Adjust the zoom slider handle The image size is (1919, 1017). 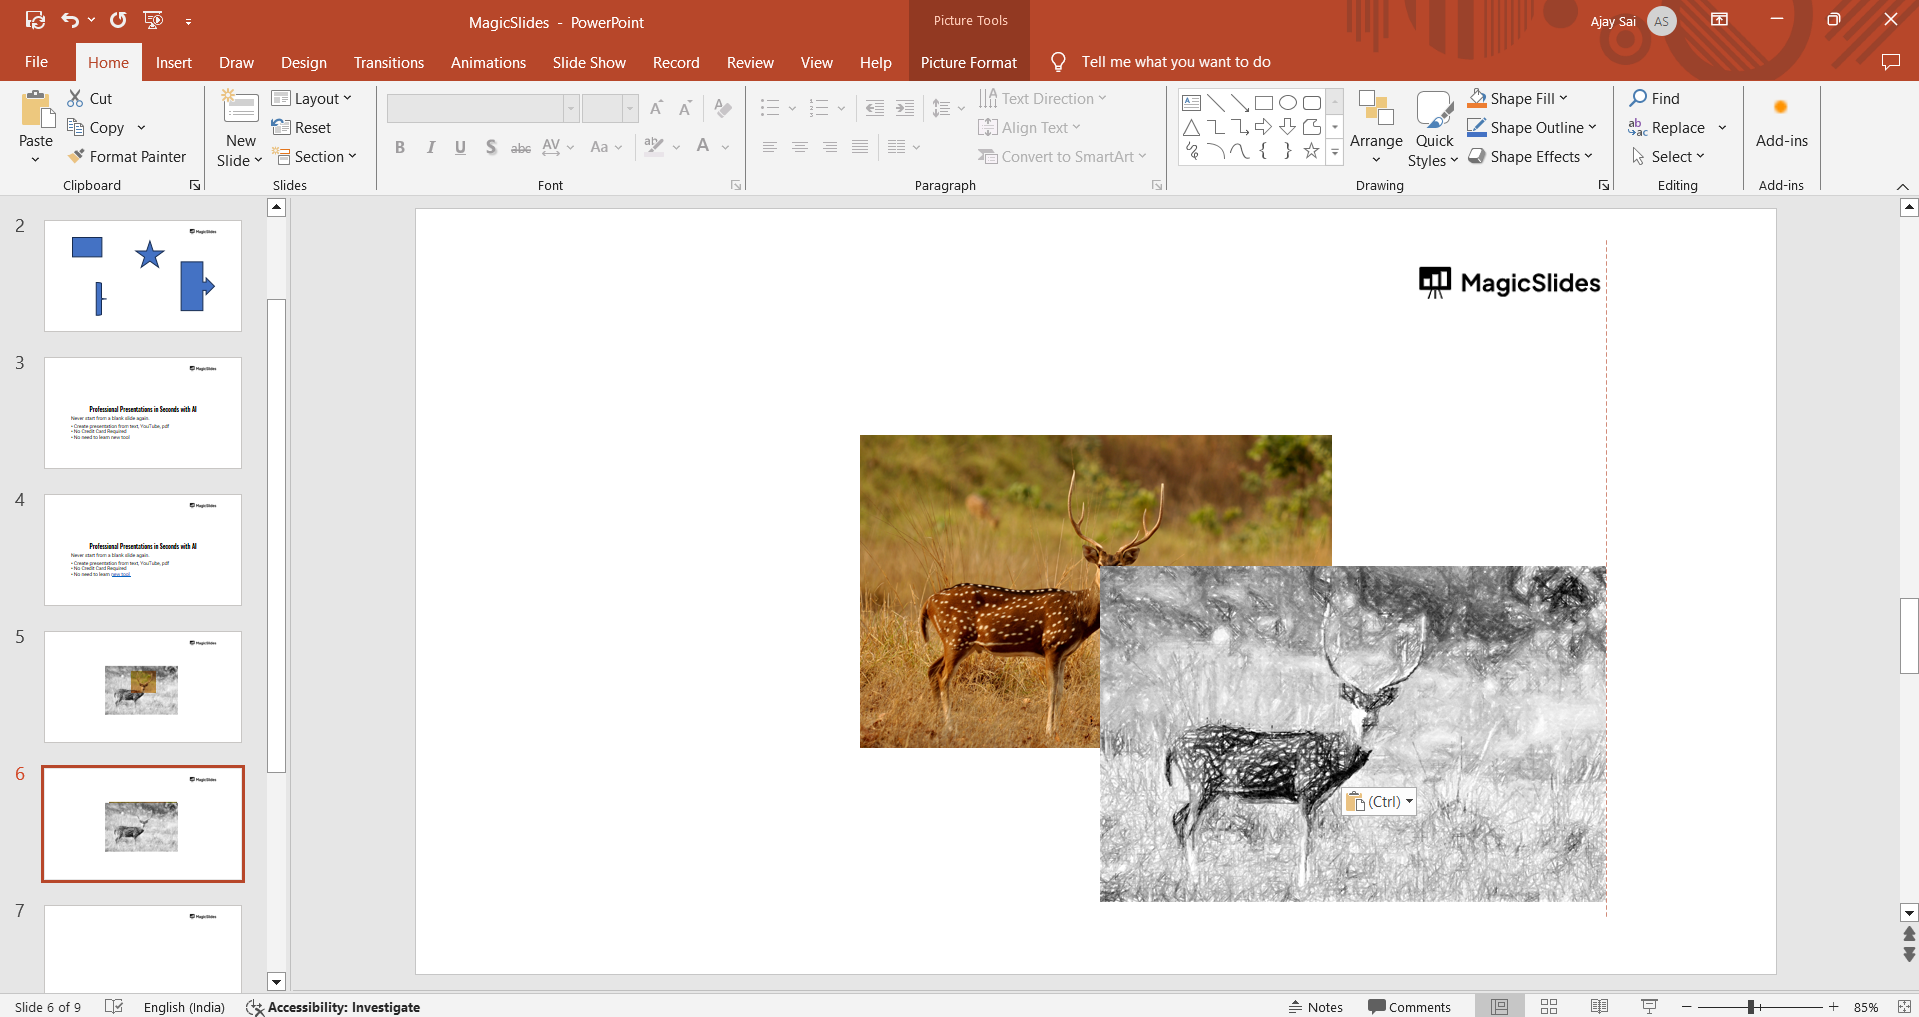click(1751, 1007)
